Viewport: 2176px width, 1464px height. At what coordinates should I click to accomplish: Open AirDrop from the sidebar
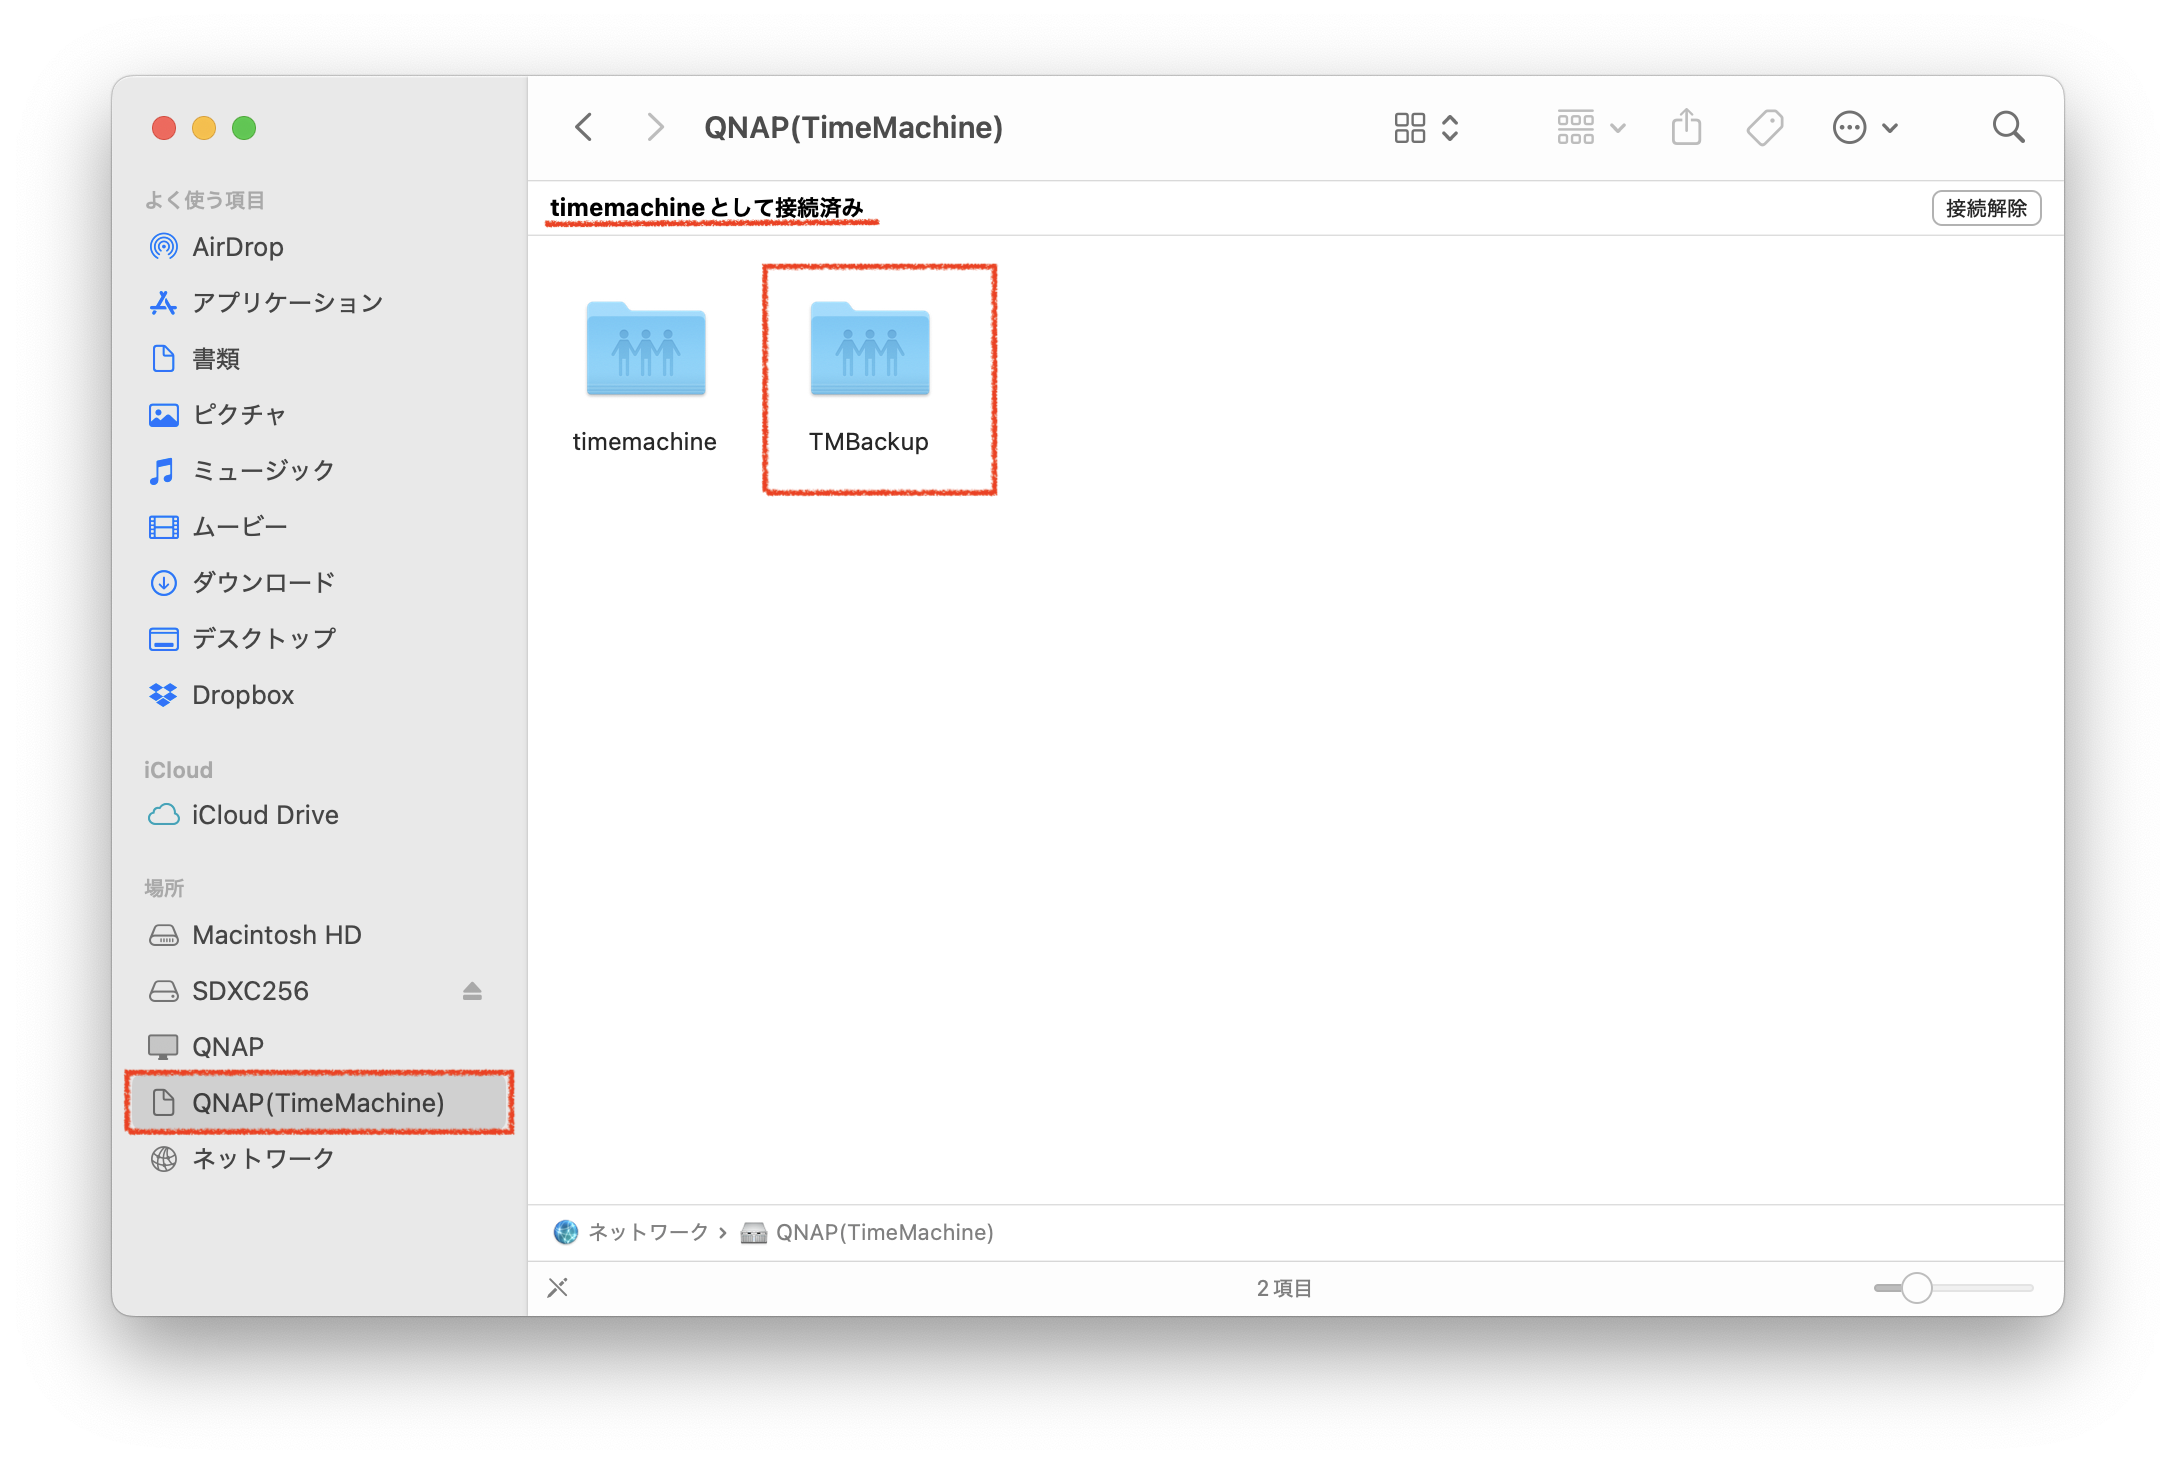[237, 247]
